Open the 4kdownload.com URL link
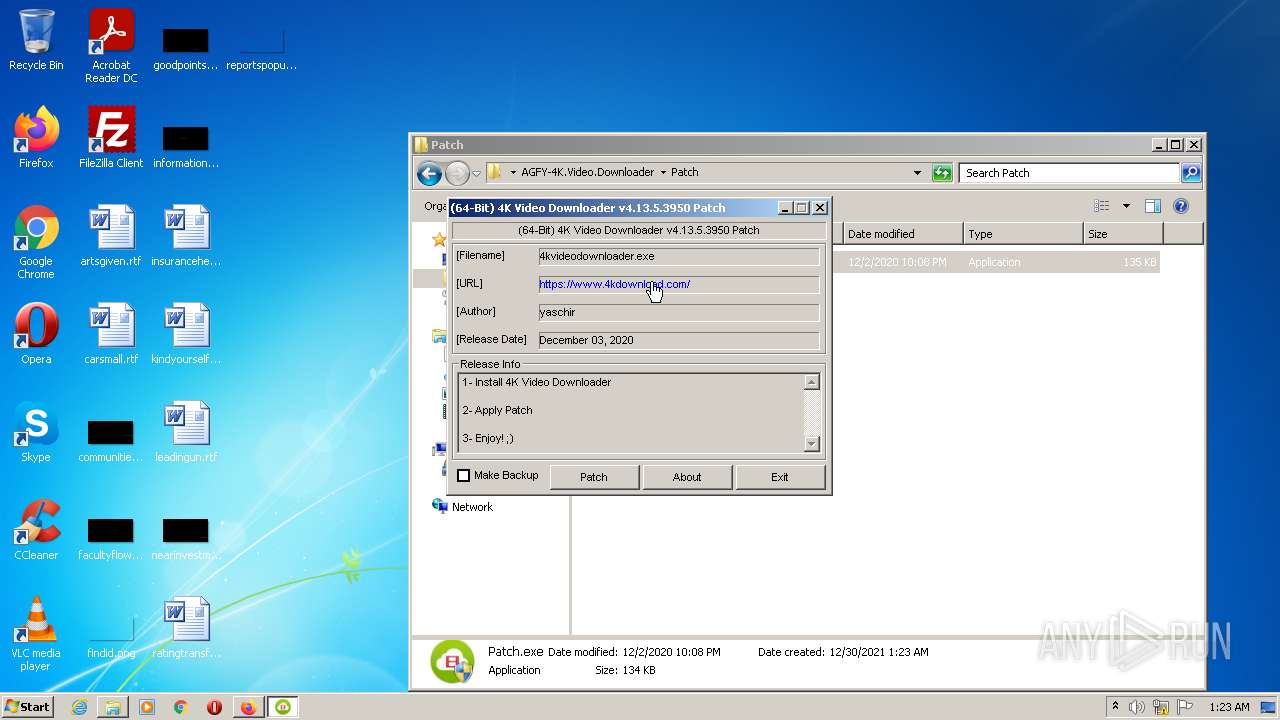The height and width of the screenshot is (720, 1280). coord(614,284)
